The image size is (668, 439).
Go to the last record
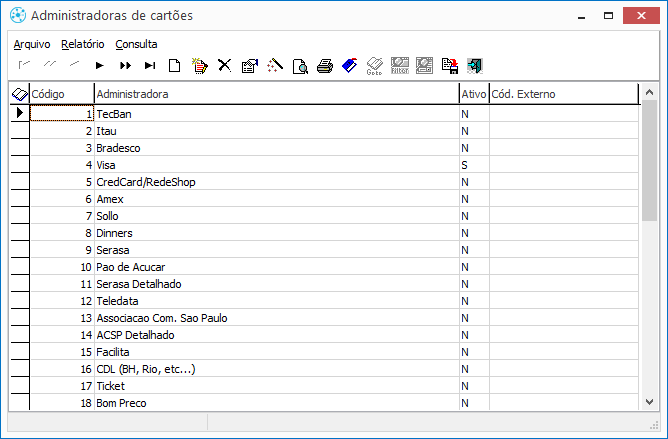pos(150,65)
